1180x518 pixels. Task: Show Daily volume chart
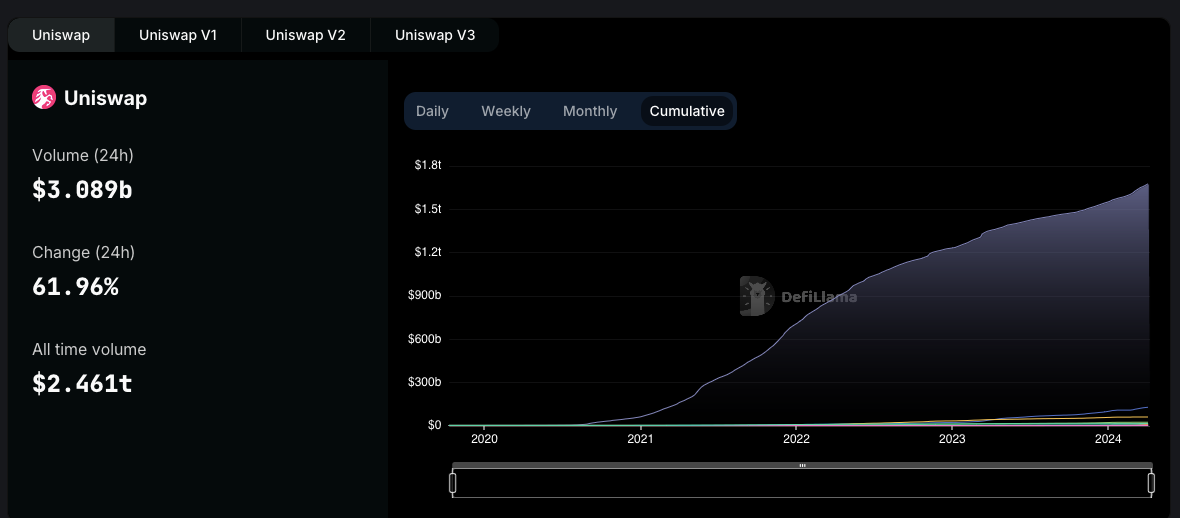[x=432, y=111]
